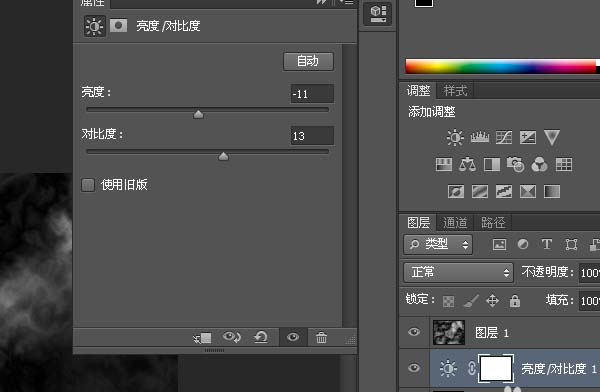The height and width of the screenshot is (392, 600).
Task: Add a Black & White adjustment
Action: coord(492,165)
